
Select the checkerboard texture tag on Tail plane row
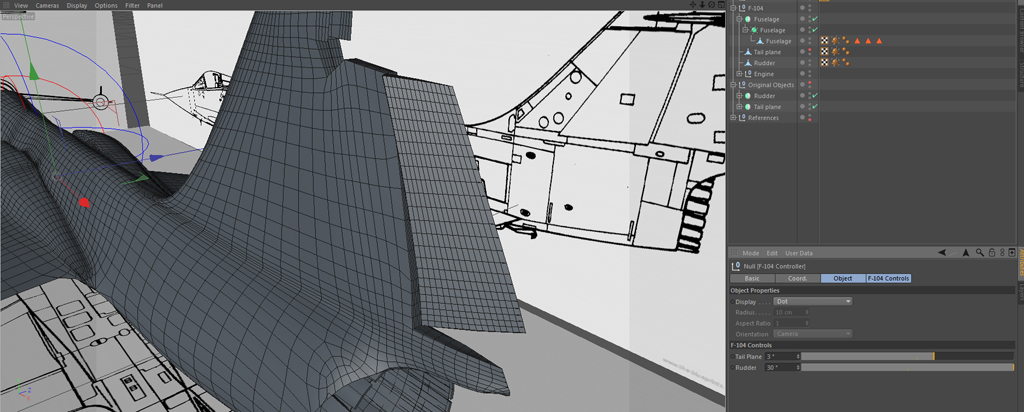click(x=824, y=52)
